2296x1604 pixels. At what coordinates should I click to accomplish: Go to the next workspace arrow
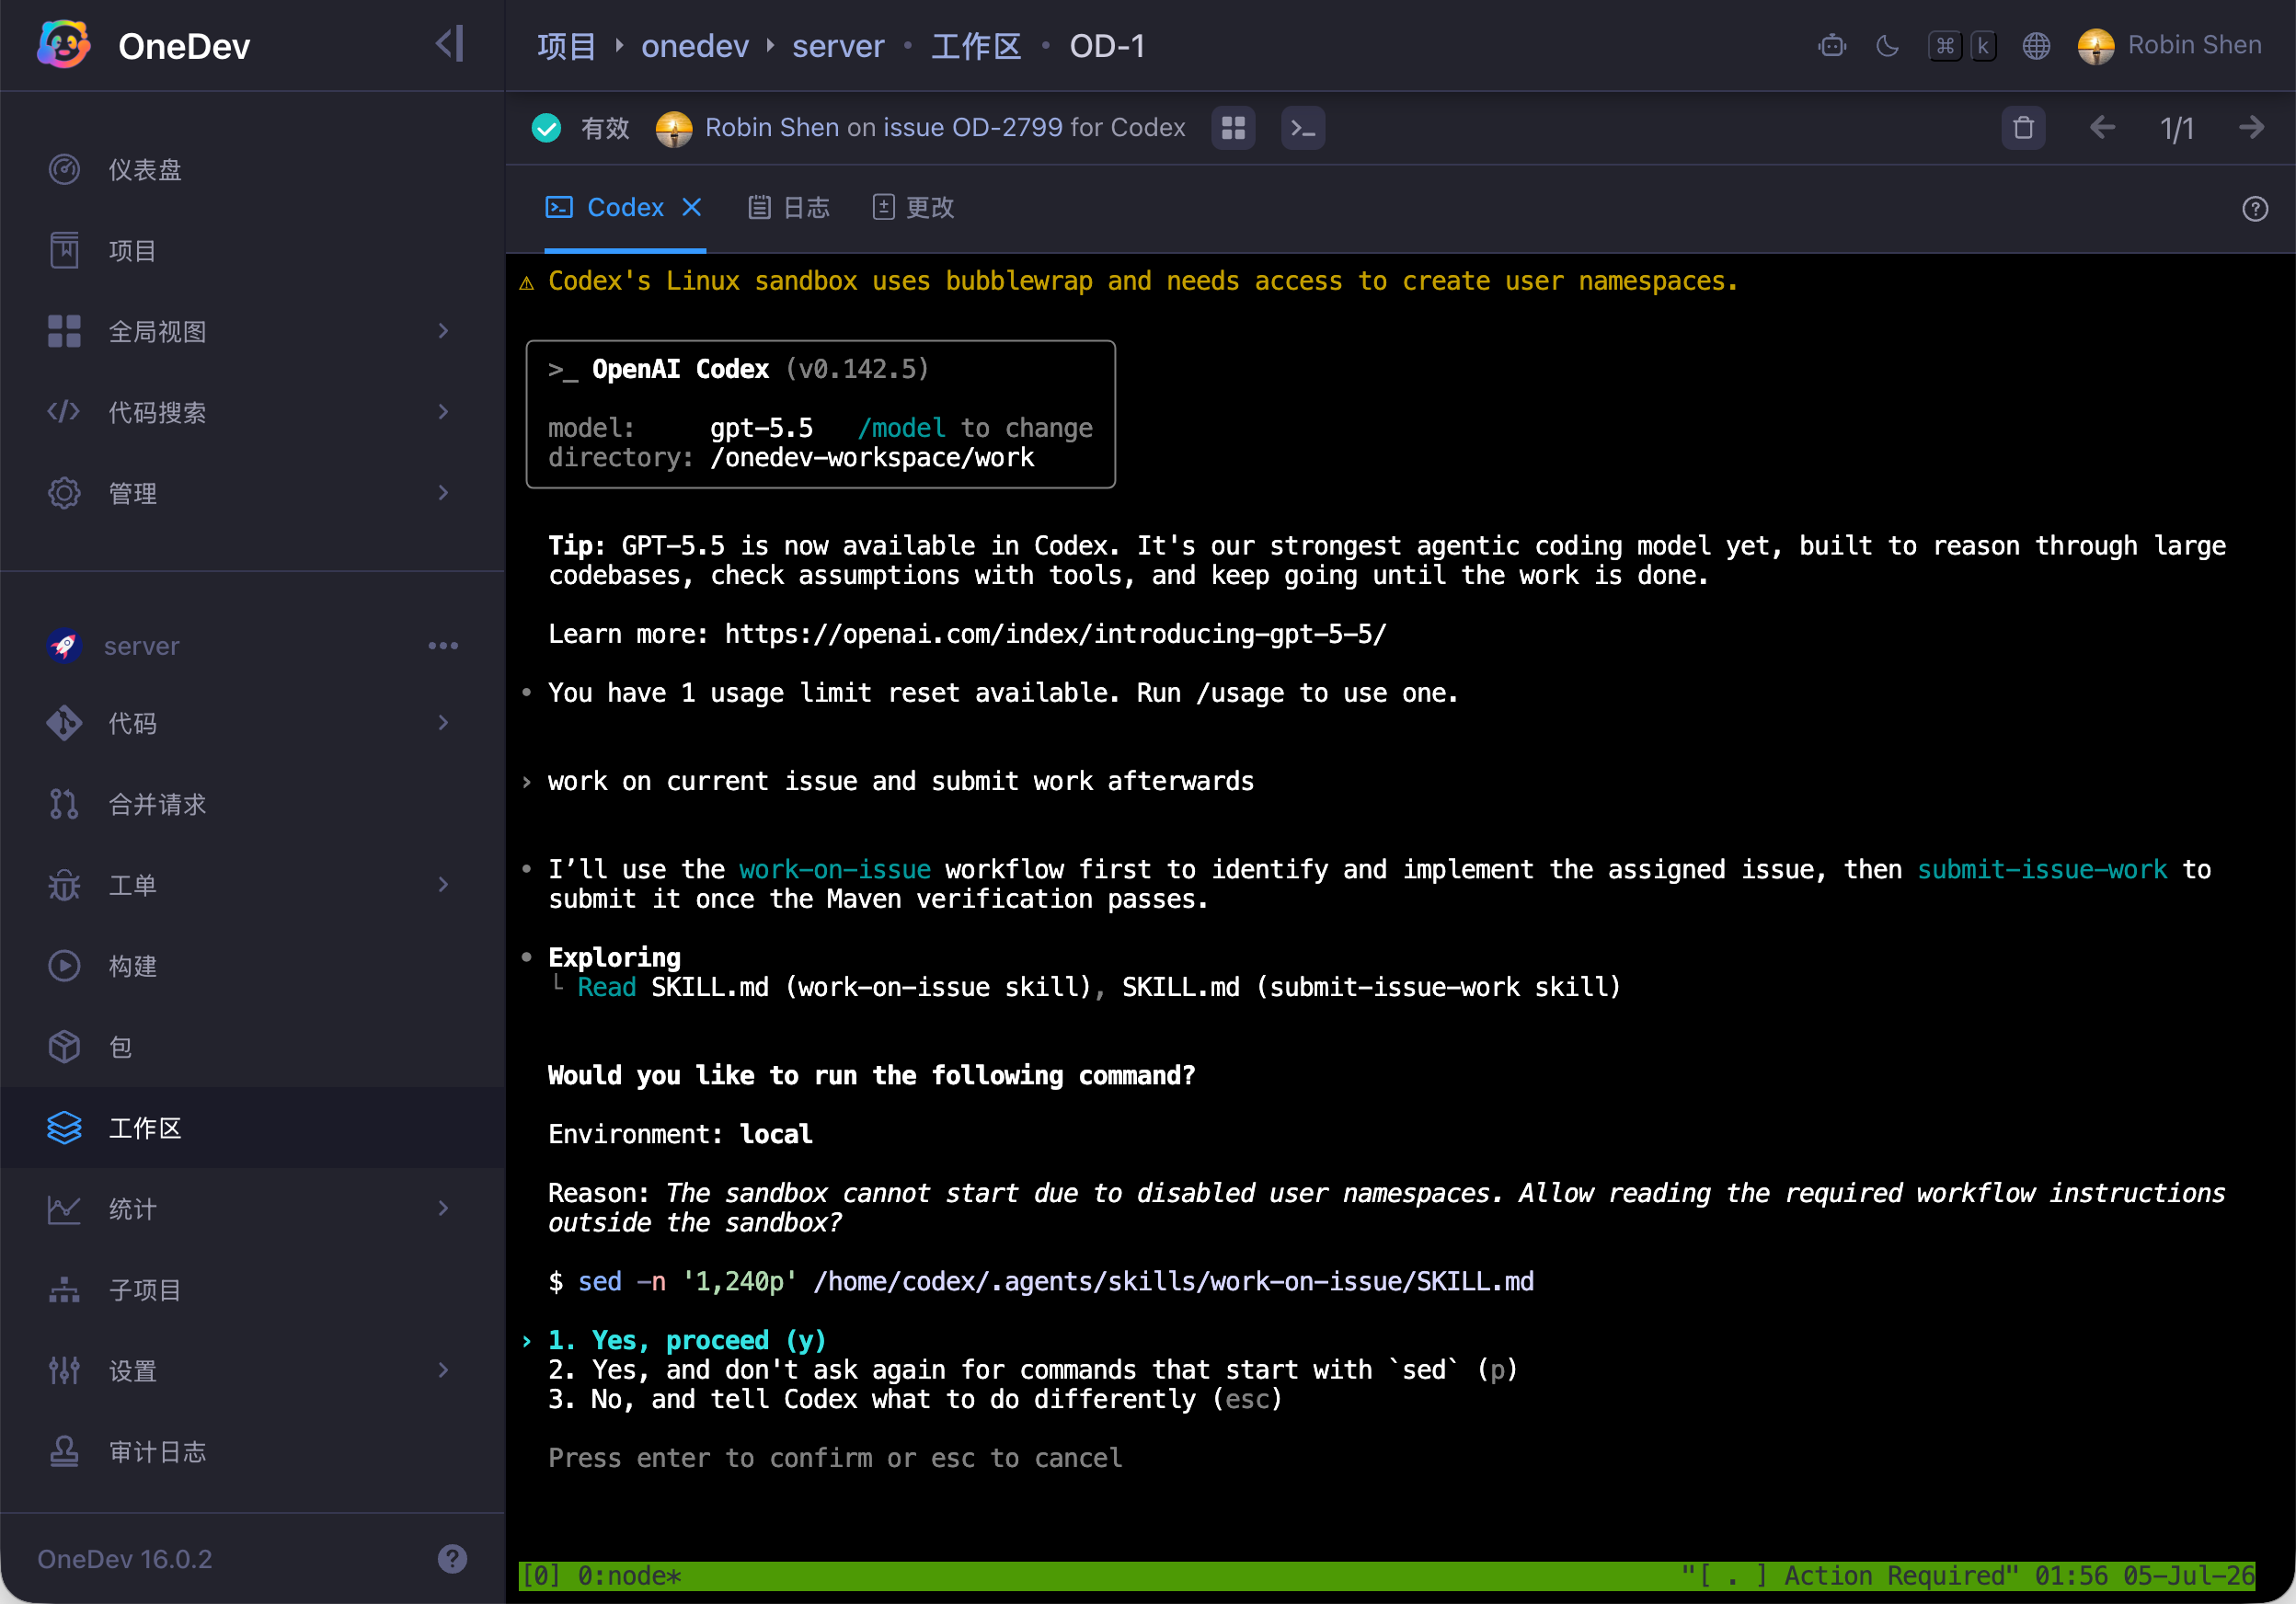point(2251,128)
